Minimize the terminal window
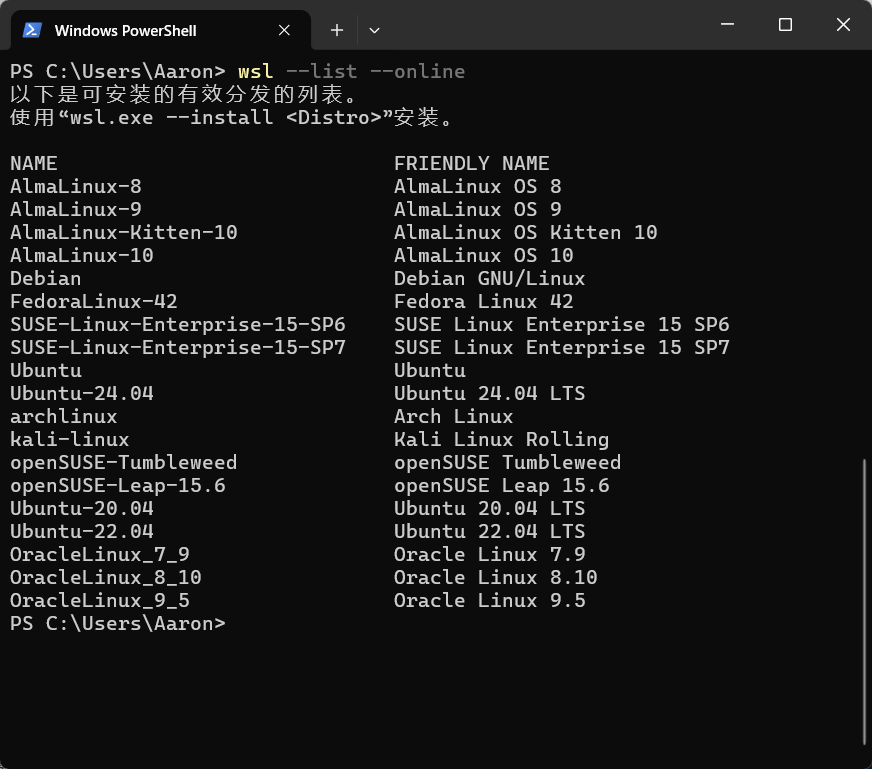 pos(727,24)
